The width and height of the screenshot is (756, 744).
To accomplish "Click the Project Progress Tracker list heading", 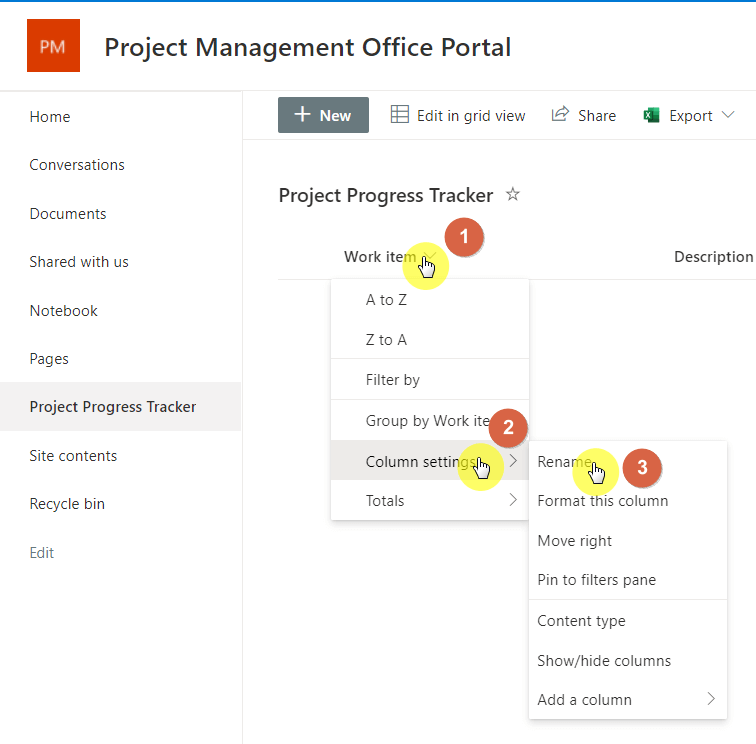I will coord(386,195).
